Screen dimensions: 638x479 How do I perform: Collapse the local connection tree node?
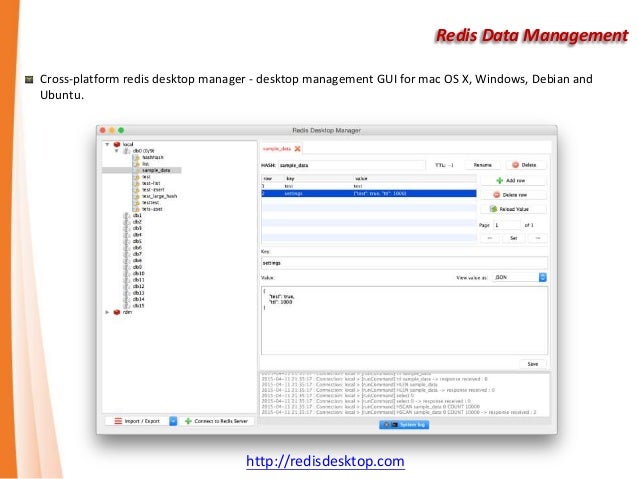tap(107, 144)
